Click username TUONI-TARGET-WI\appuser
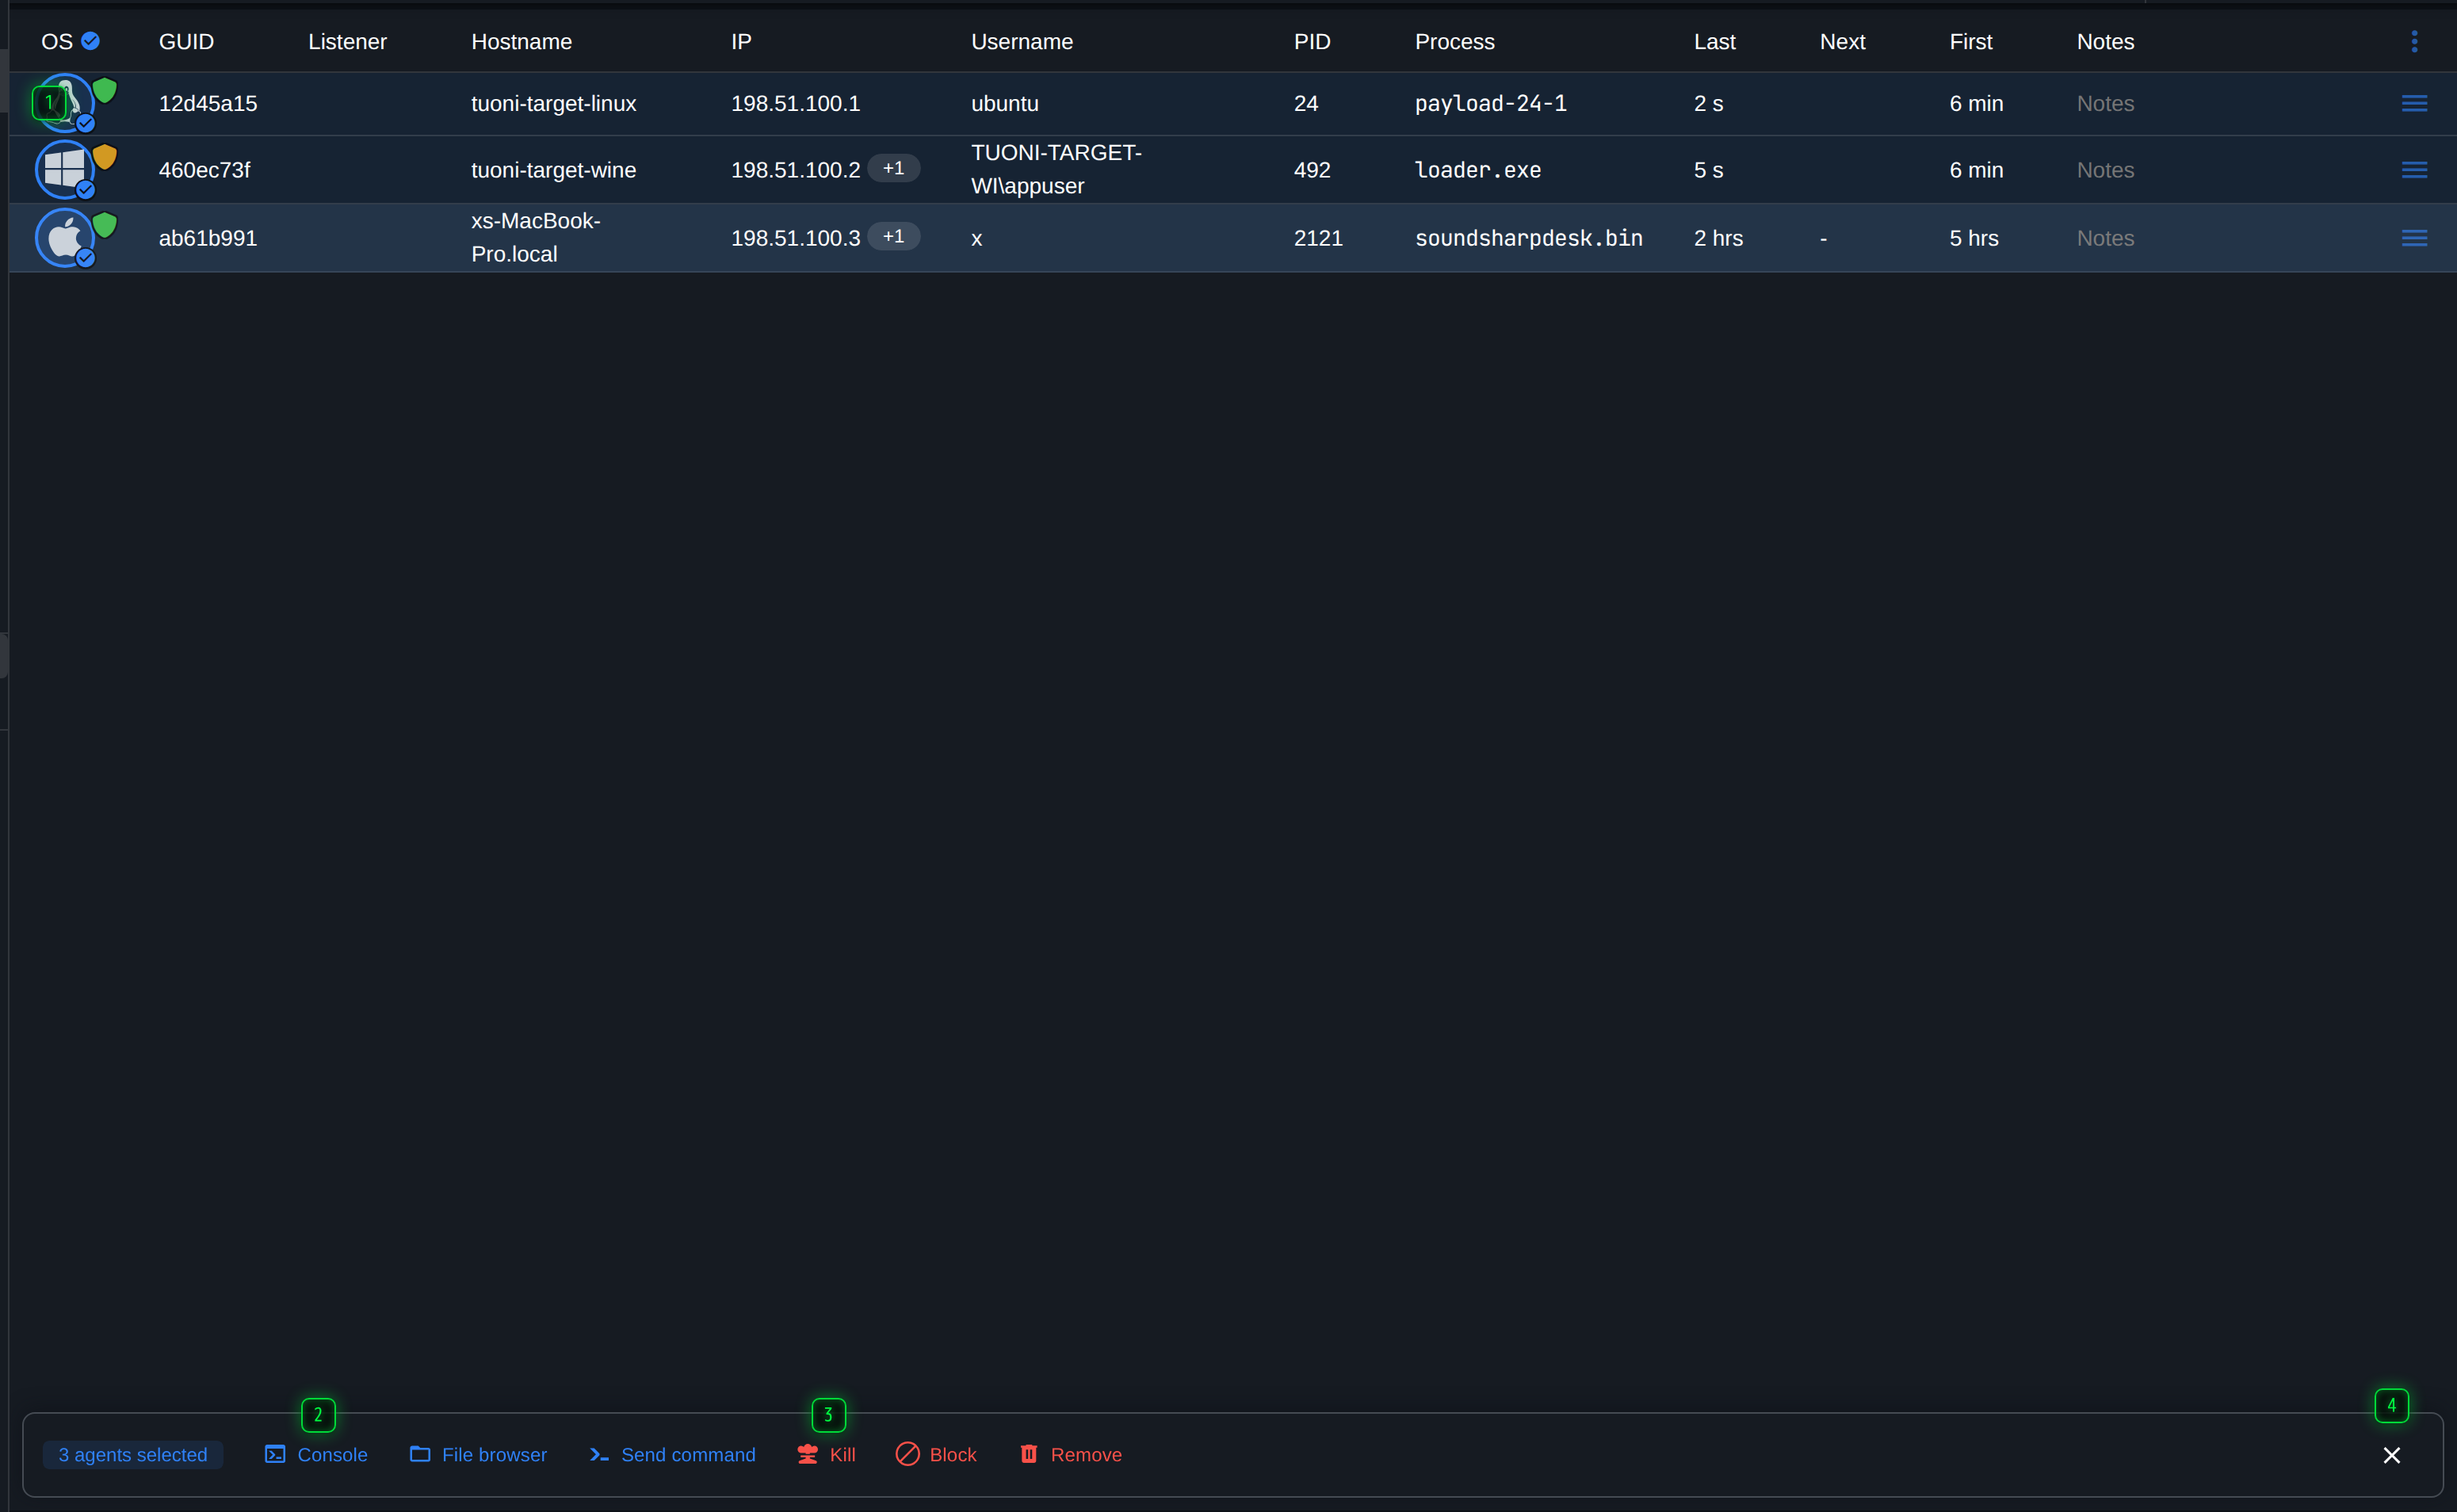The height and width of the screenshot is (1512, 2457). point(1056,169)
